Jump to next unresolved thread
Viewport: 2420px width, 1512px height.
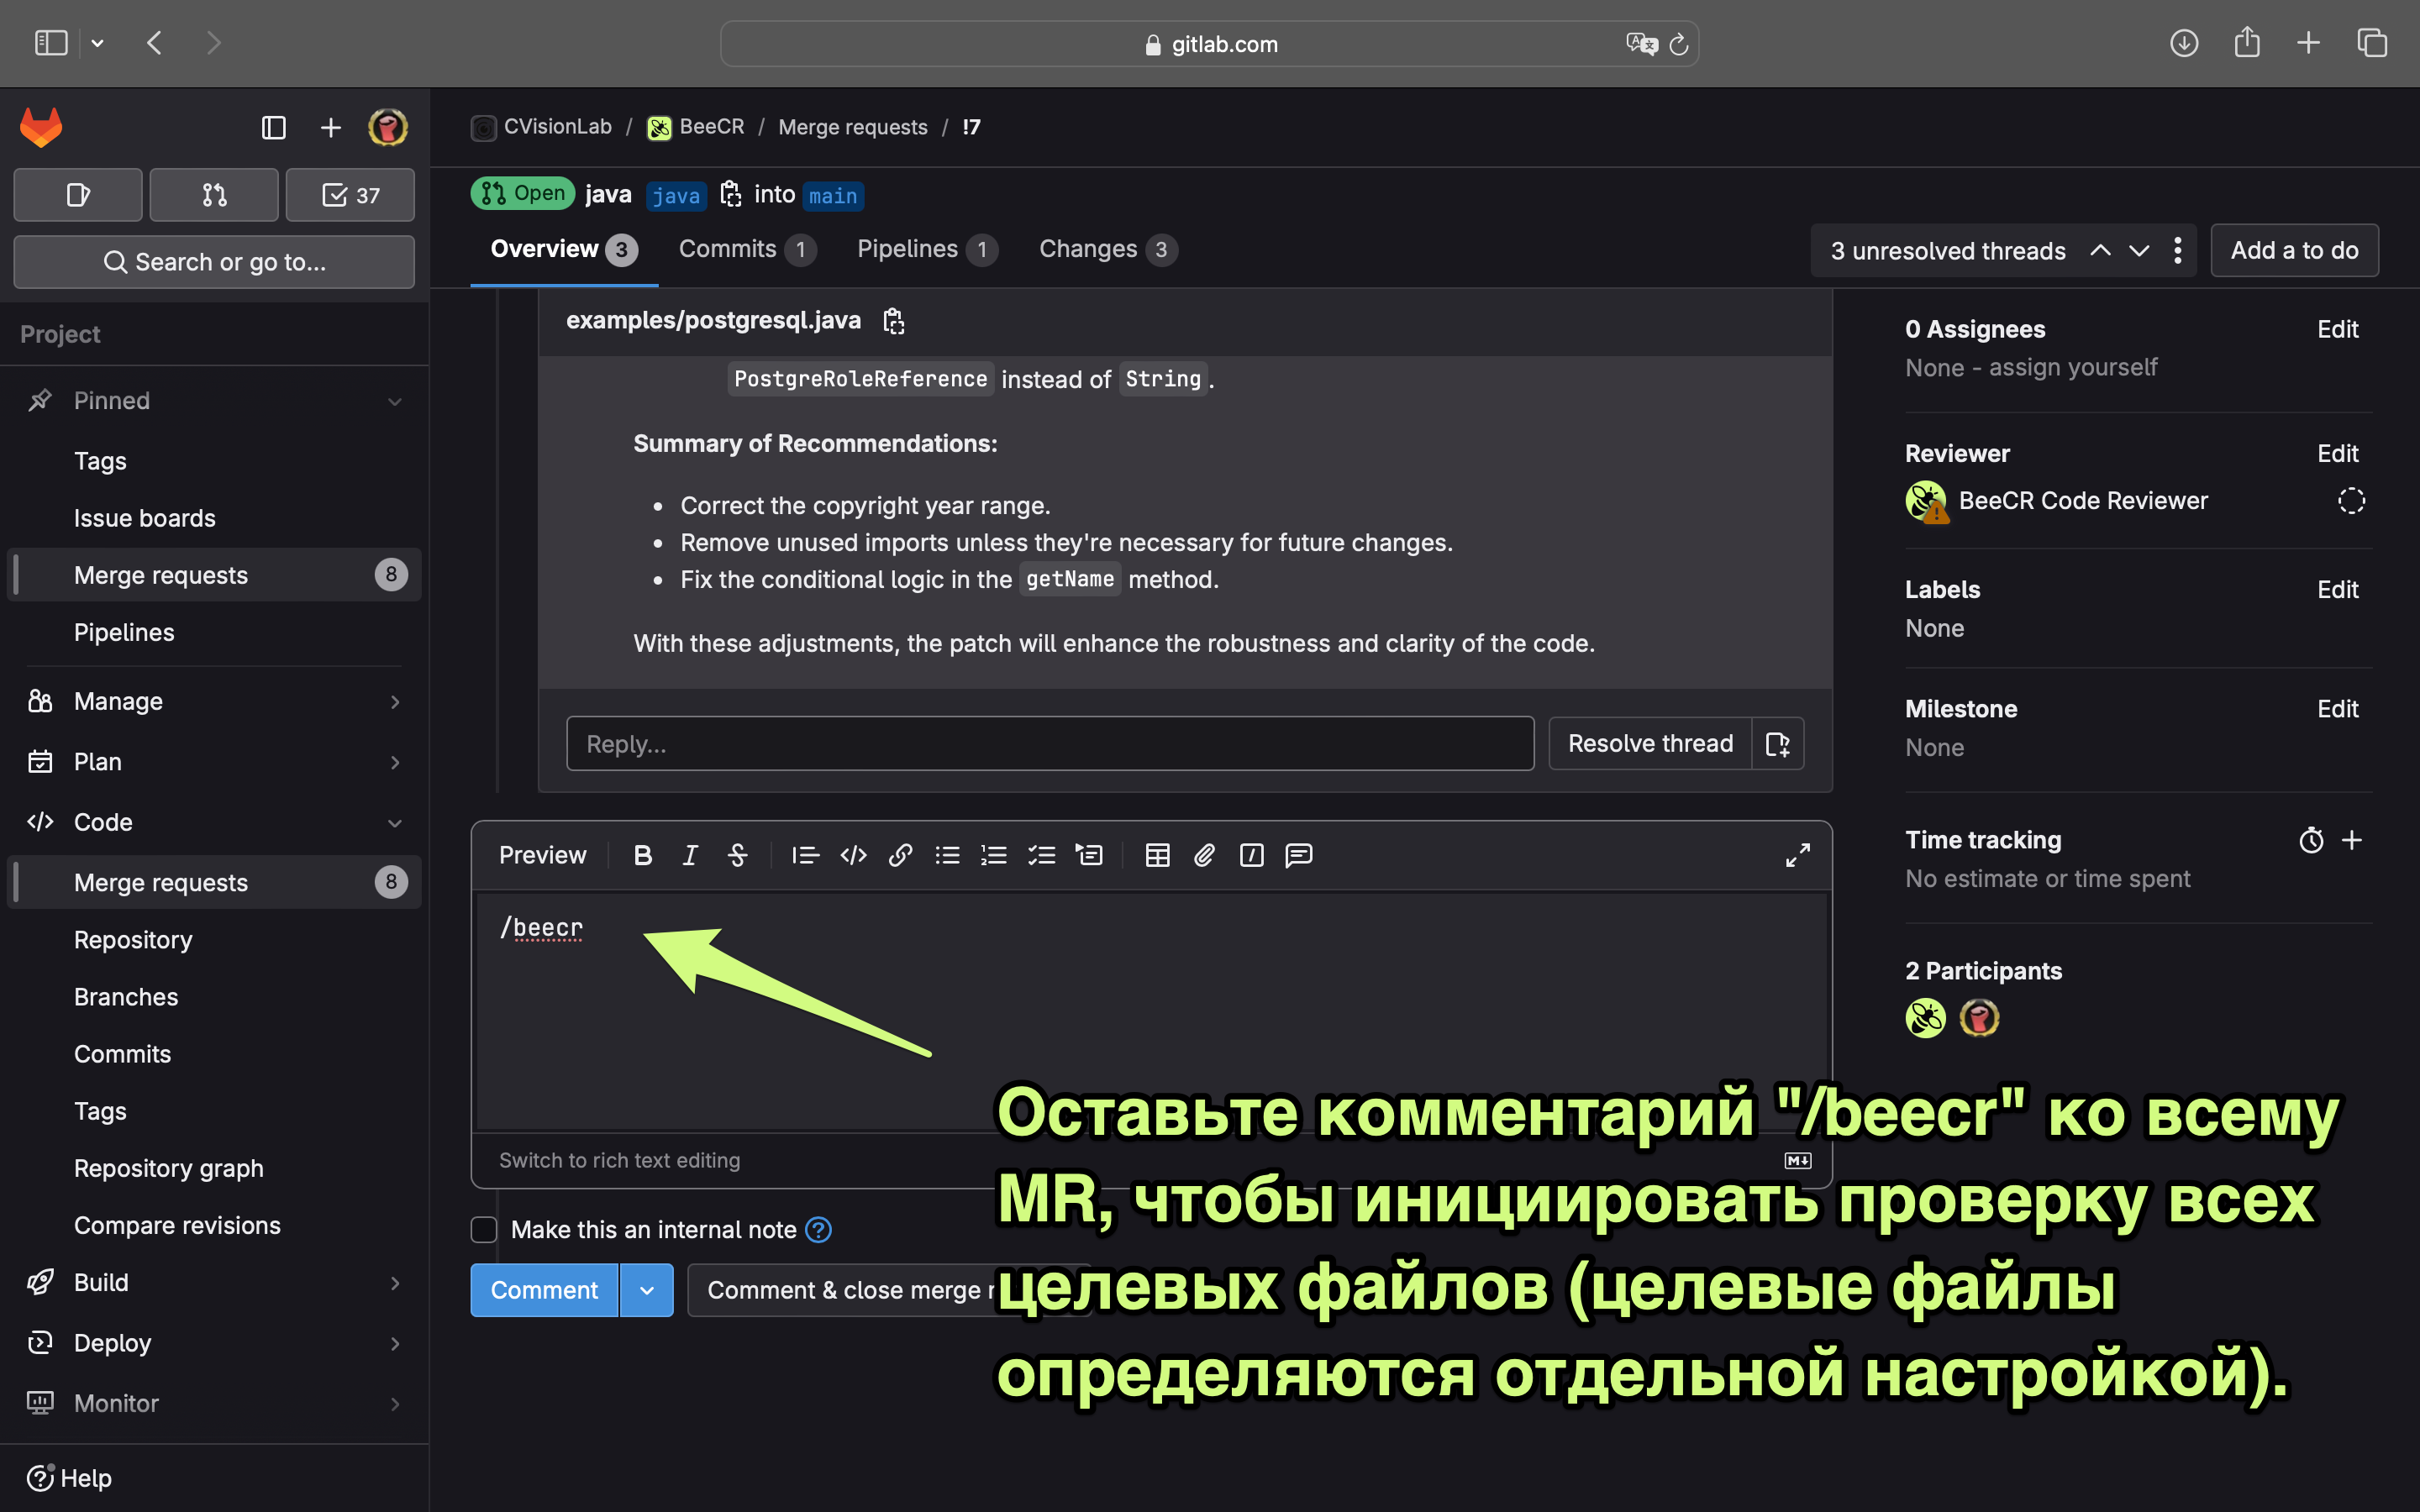(2139, 250)
